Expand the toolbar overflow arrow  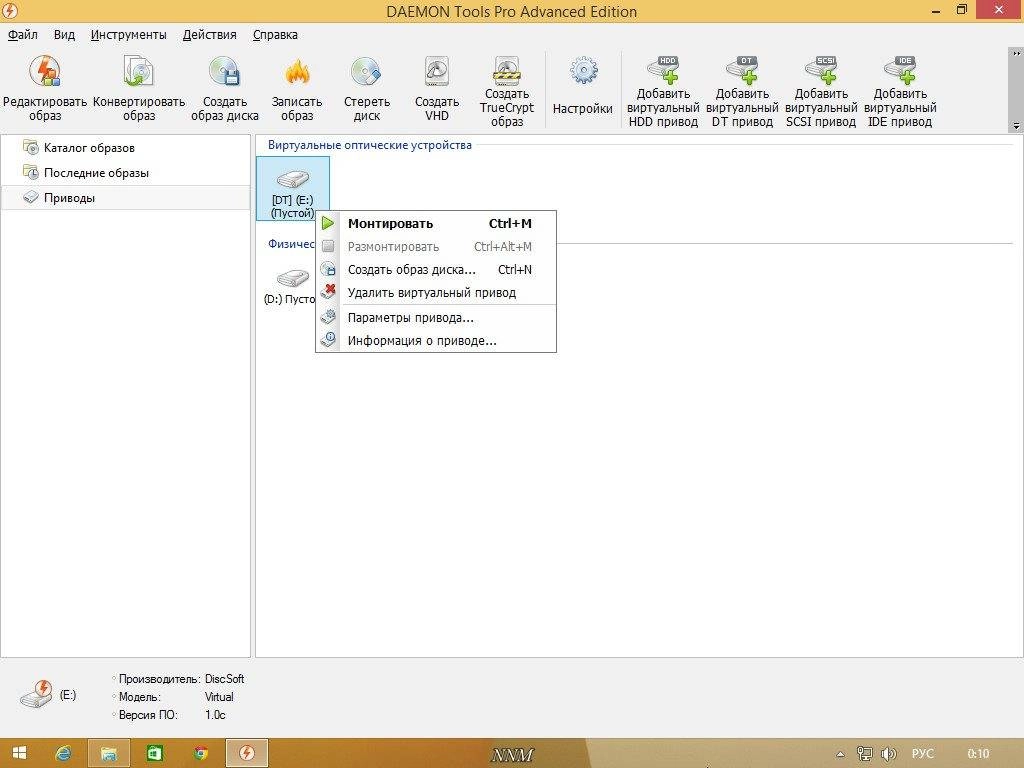click(x=1016, y=54)
